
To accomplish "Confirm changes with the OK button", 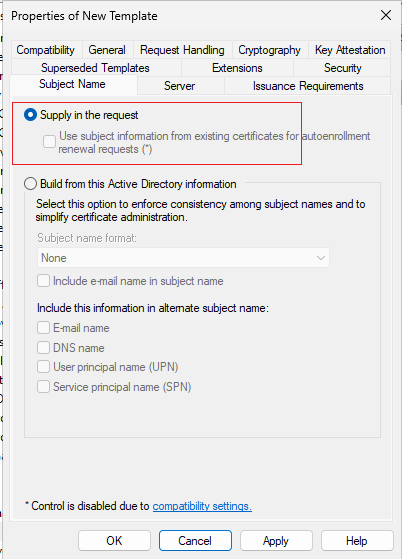I will pyautogui.click(x=114, y=541).
